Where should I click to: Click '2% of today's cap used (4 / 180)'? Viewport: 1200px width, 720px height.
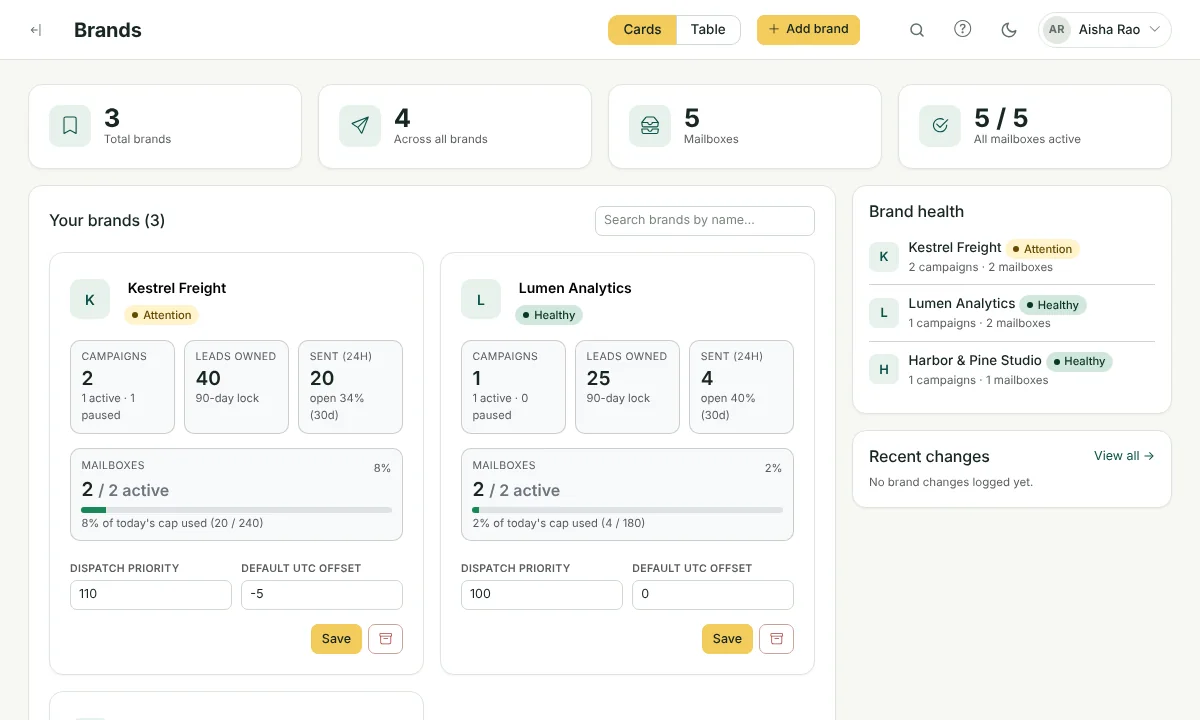(x=559, y=523)
